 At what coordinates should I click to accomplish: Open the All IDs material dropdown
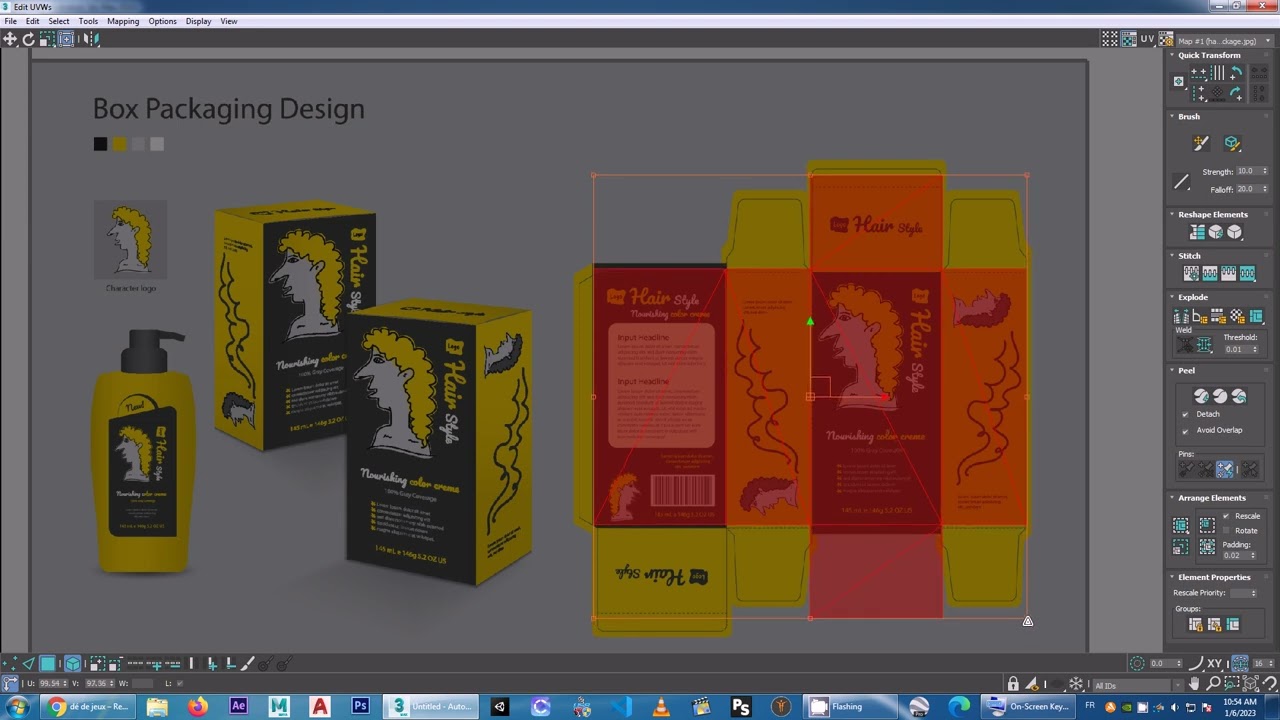coord(1140,685)
